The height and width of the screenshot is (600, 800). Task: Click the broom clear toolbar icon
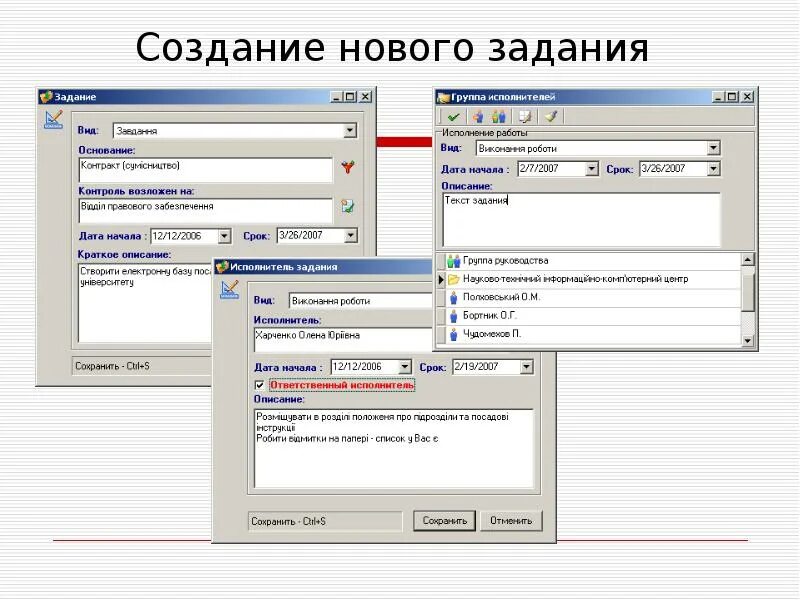tap(551, 116)
